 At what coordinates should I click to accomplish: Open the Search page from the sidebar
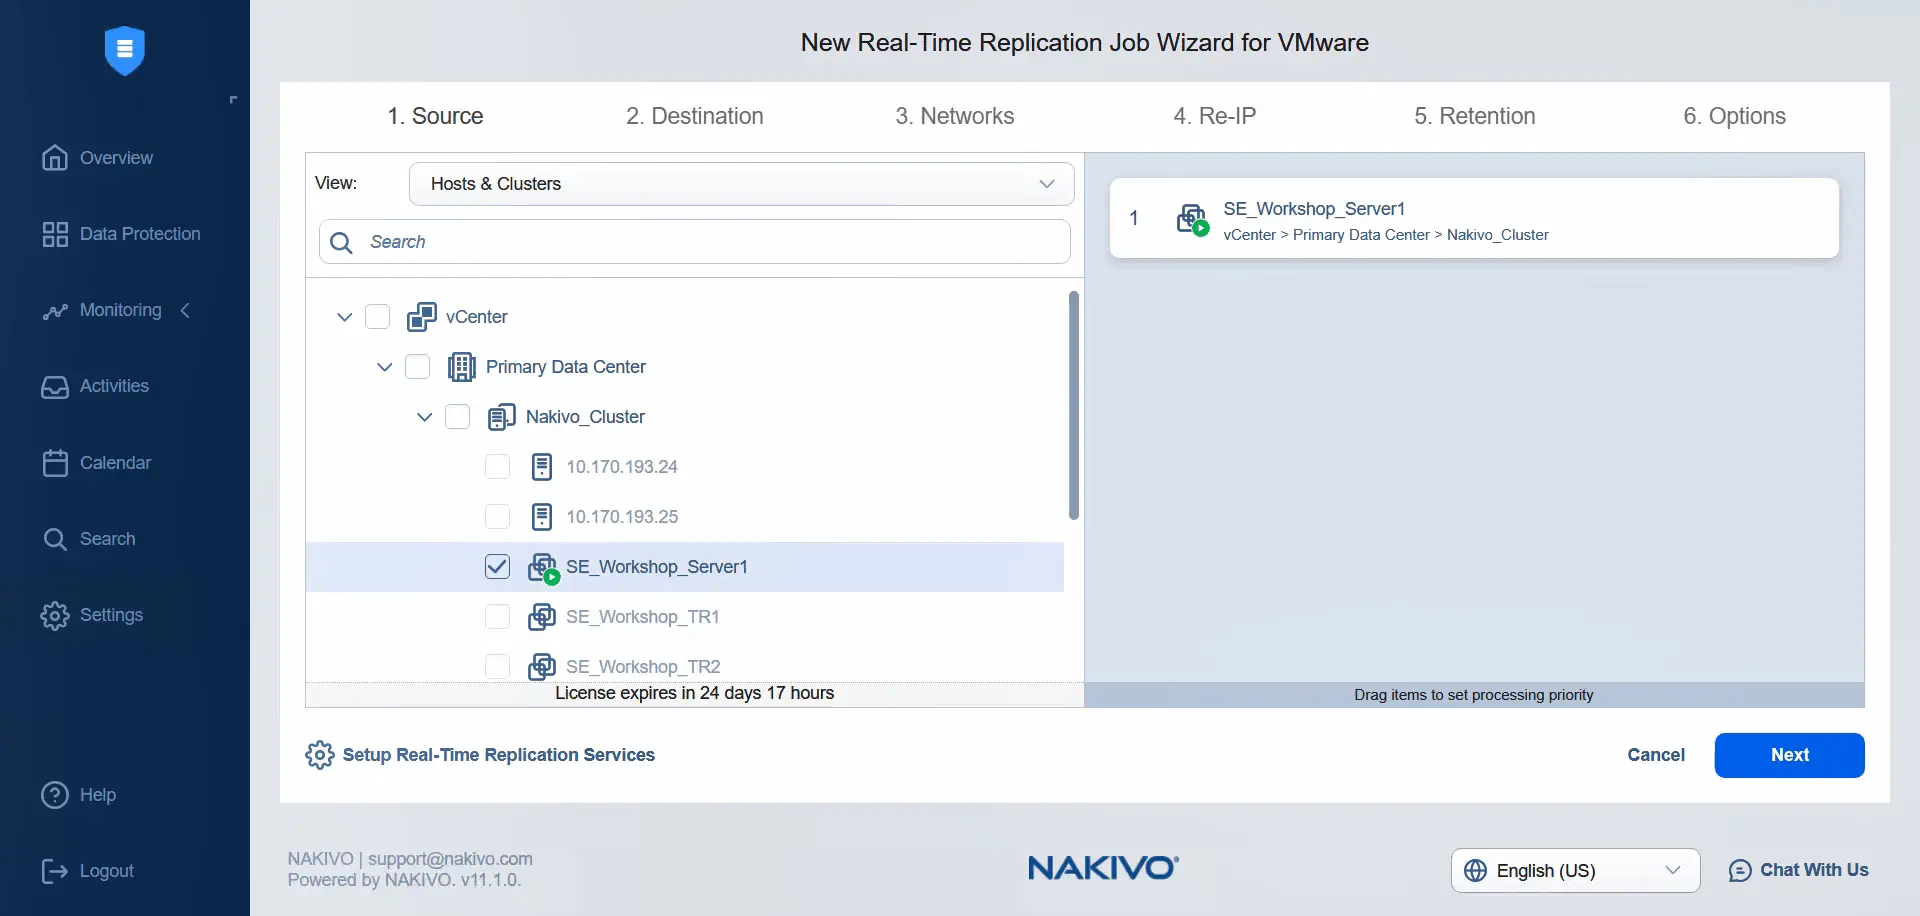coord(107,538)
